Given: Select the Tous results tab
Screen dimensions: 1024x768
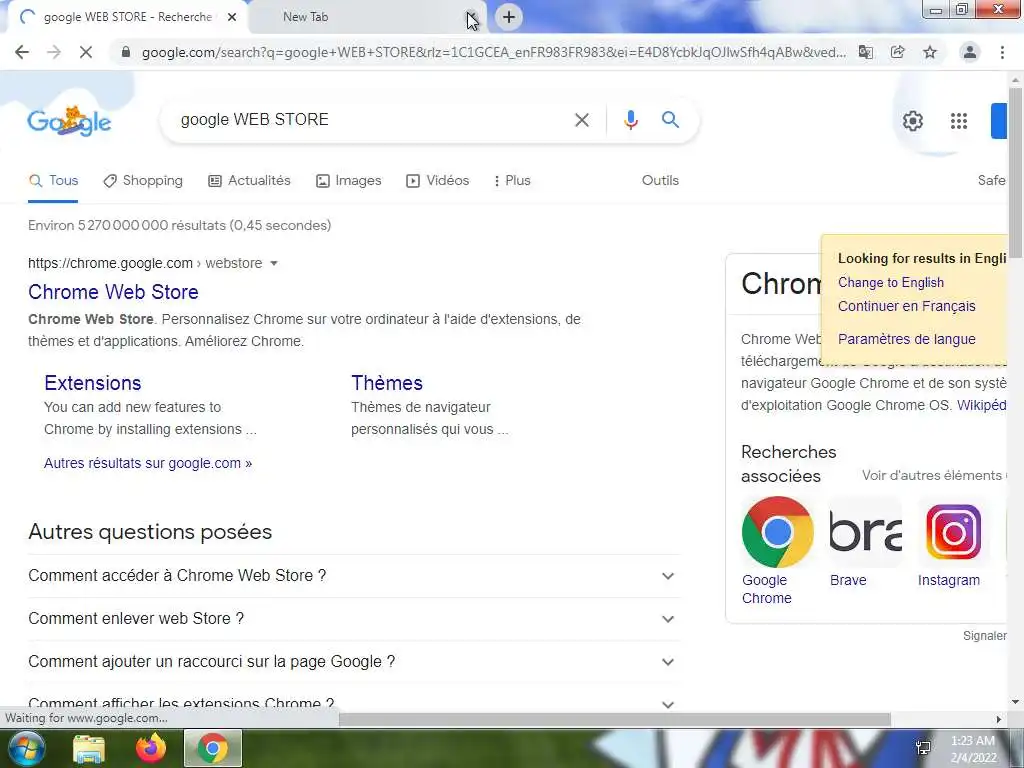Looking at the screenshot, I should pyautogui.click(x=54, y=181).
